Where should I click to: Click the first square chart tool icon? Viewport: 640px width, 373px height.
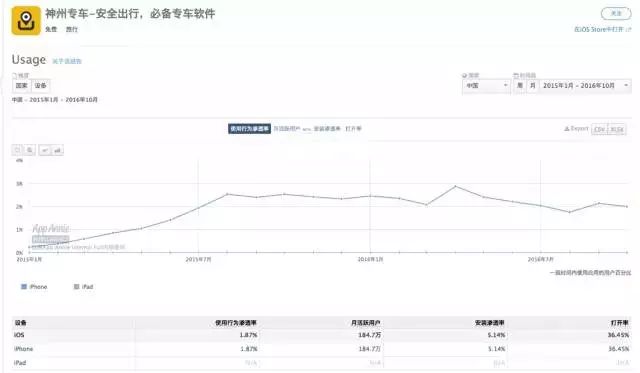point(18,150)
